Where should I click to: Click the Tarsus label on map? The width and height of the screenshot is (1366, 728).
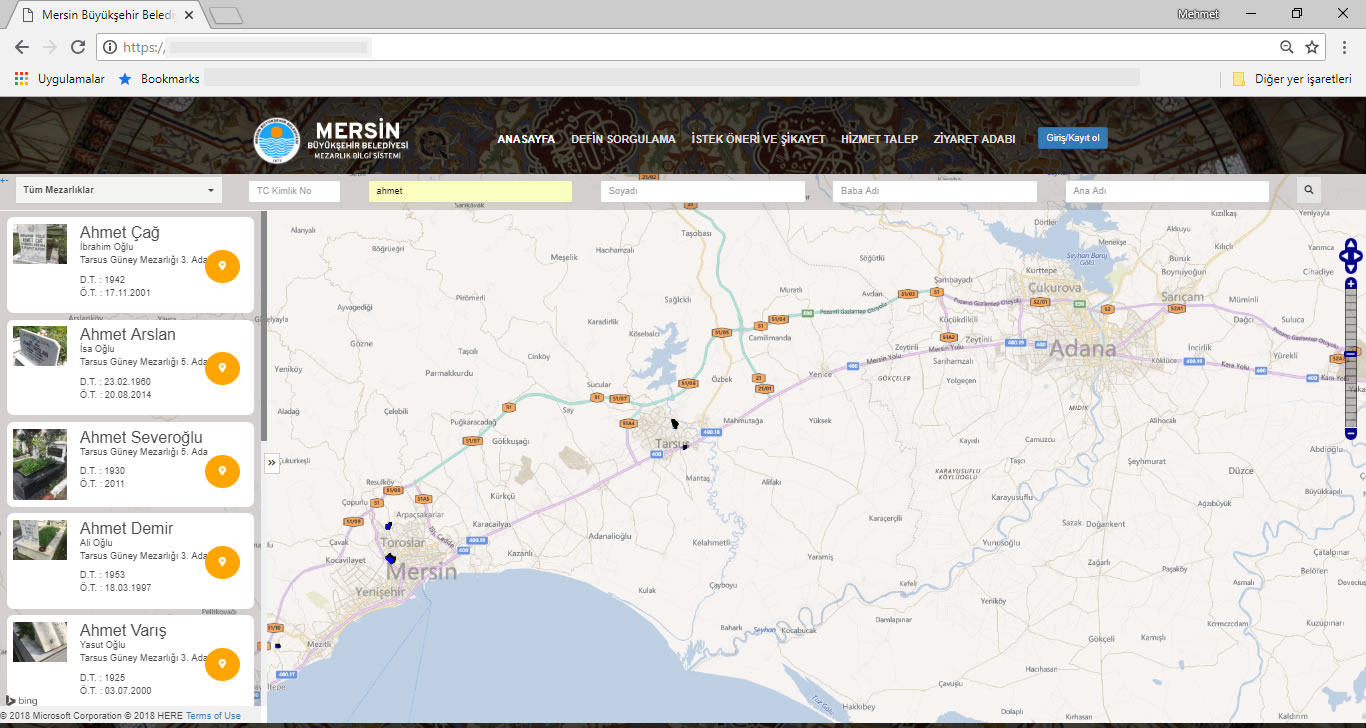tap(673, 443)
